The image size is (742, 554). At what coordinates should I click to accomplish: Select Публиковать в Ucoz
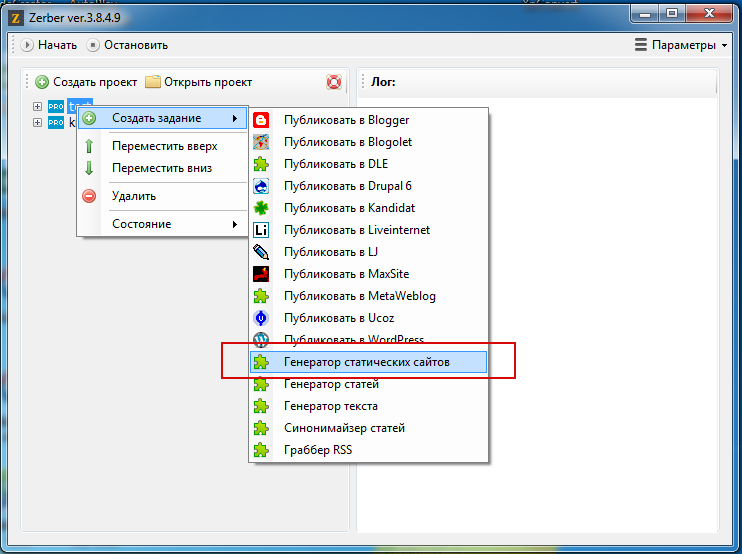(x=369, y=318)
